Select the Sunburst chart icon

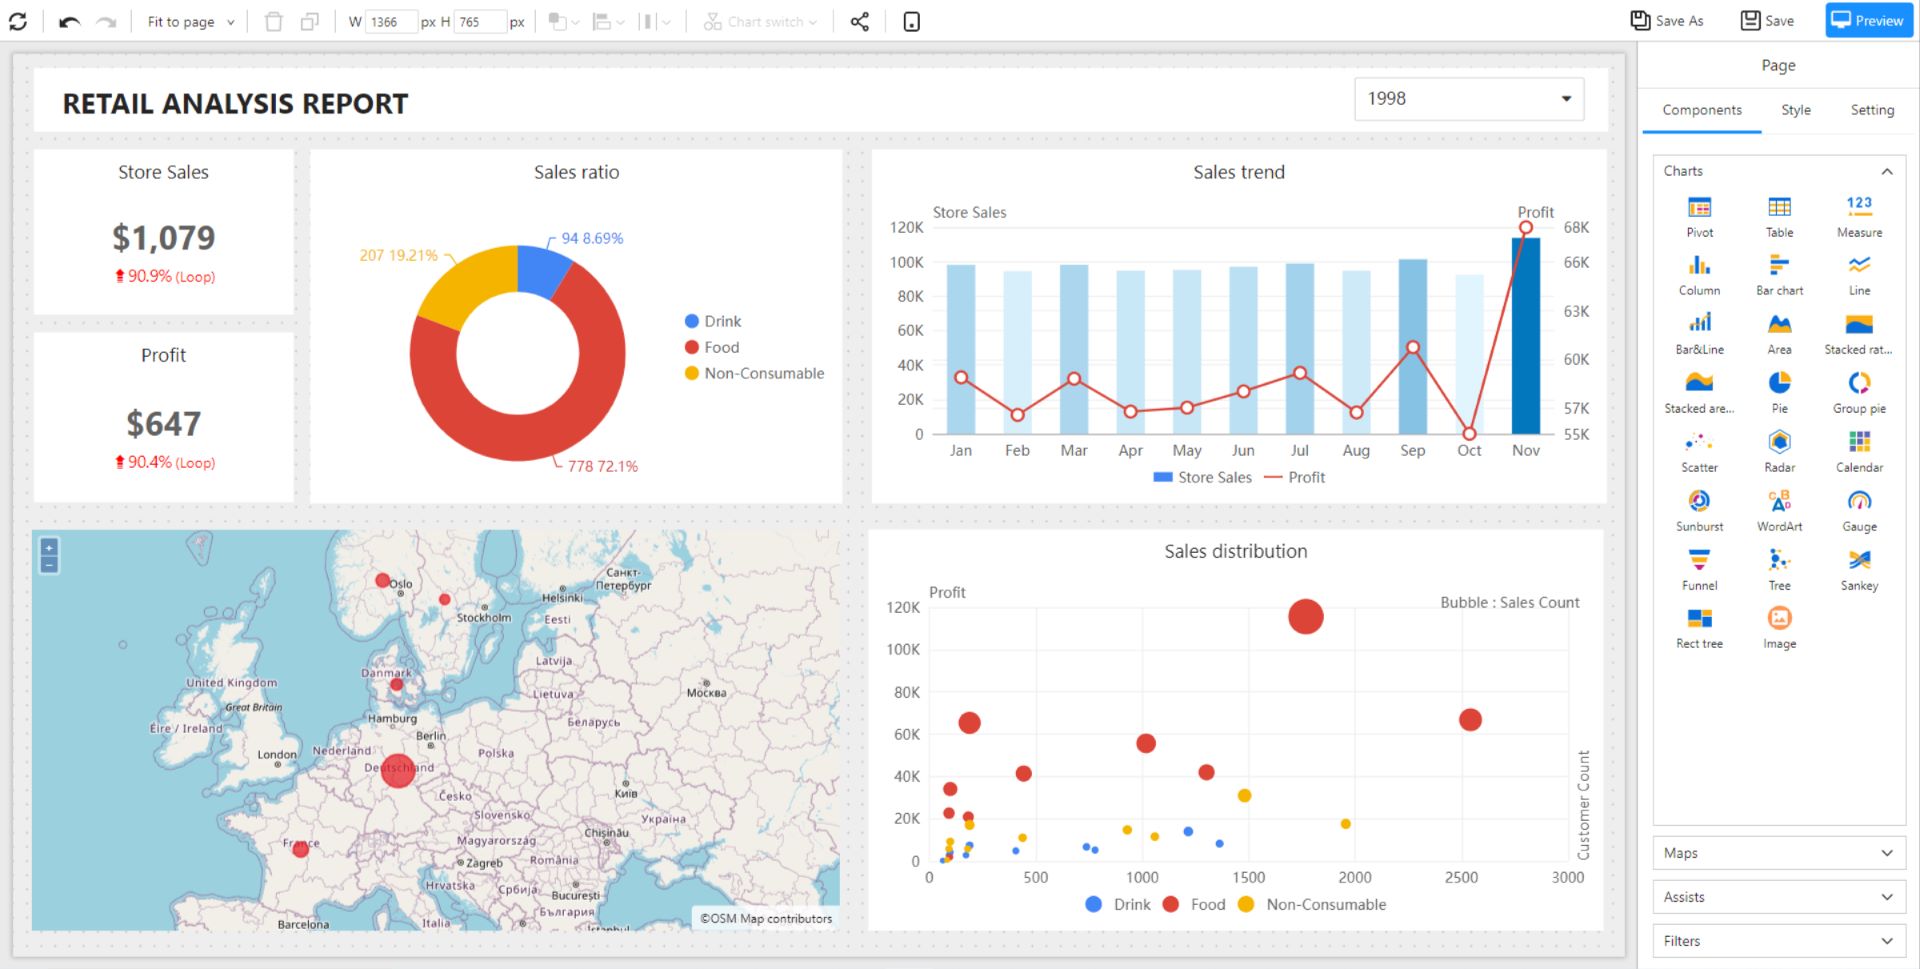tap(1699, 502)
